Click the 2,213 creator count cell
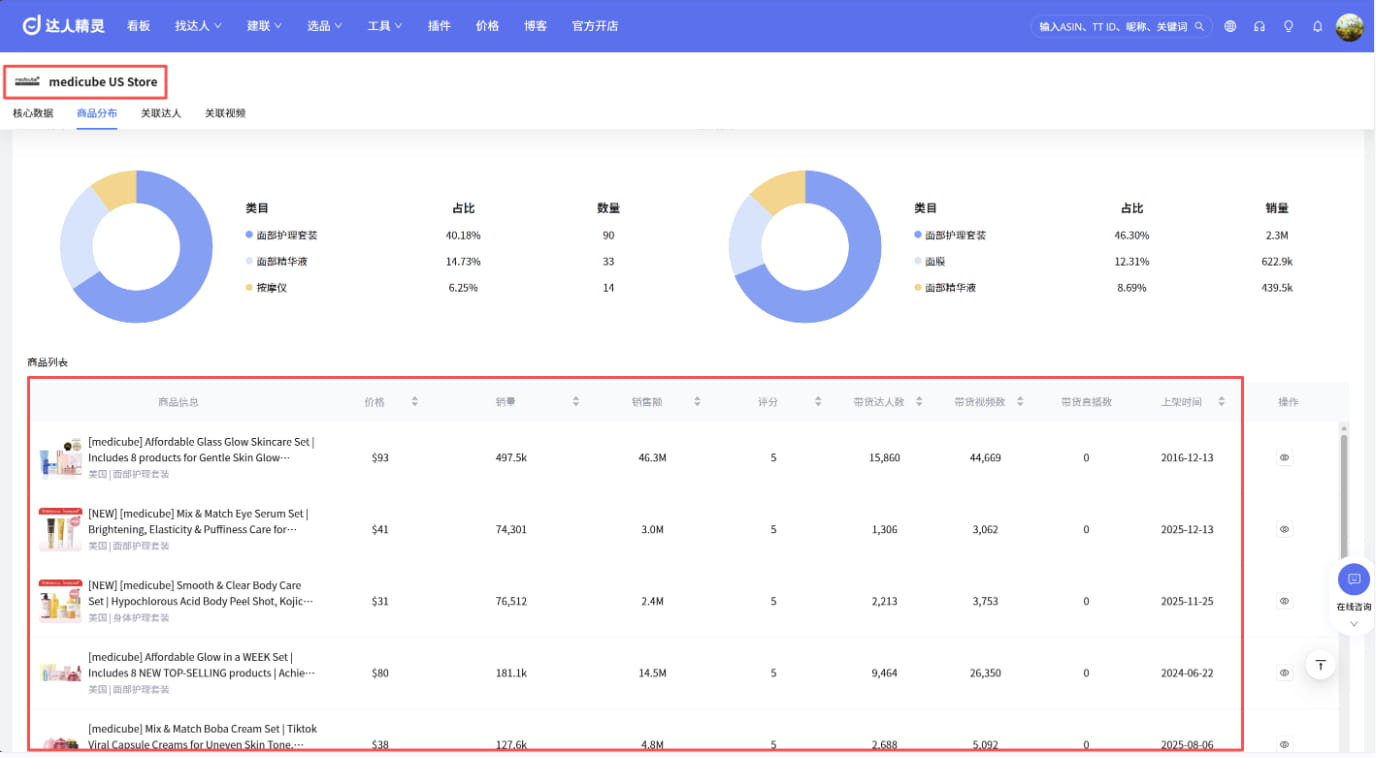The width and height of the screenshot is (1376, 758). [885, 602]
